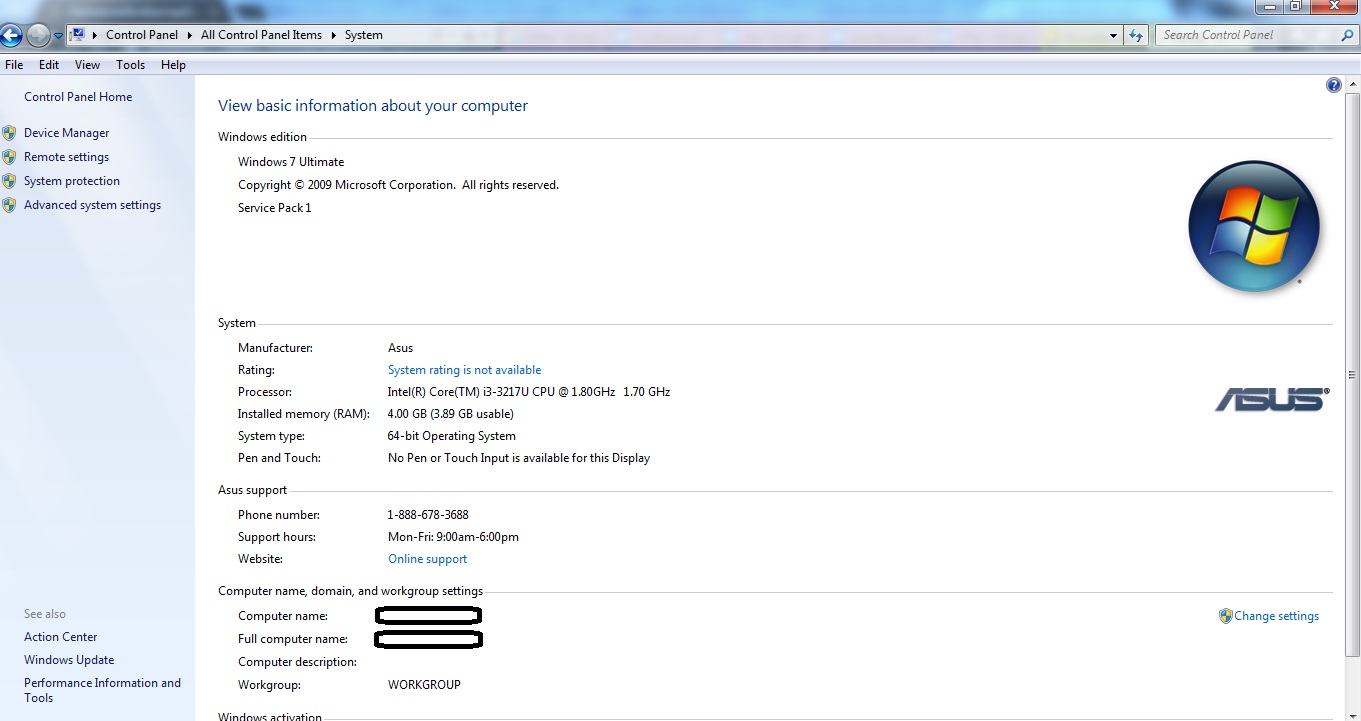The width and height of the screenshot is (1361, 721).
Task: Expand the arrow after Control Panel breadcrumb
Action: coord(190,35)
